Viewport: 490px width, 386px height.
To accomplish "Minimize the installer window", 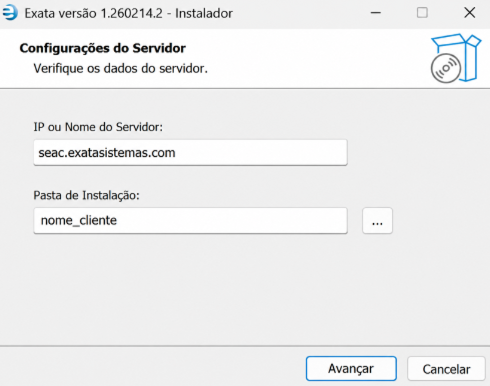I will 376,13.
